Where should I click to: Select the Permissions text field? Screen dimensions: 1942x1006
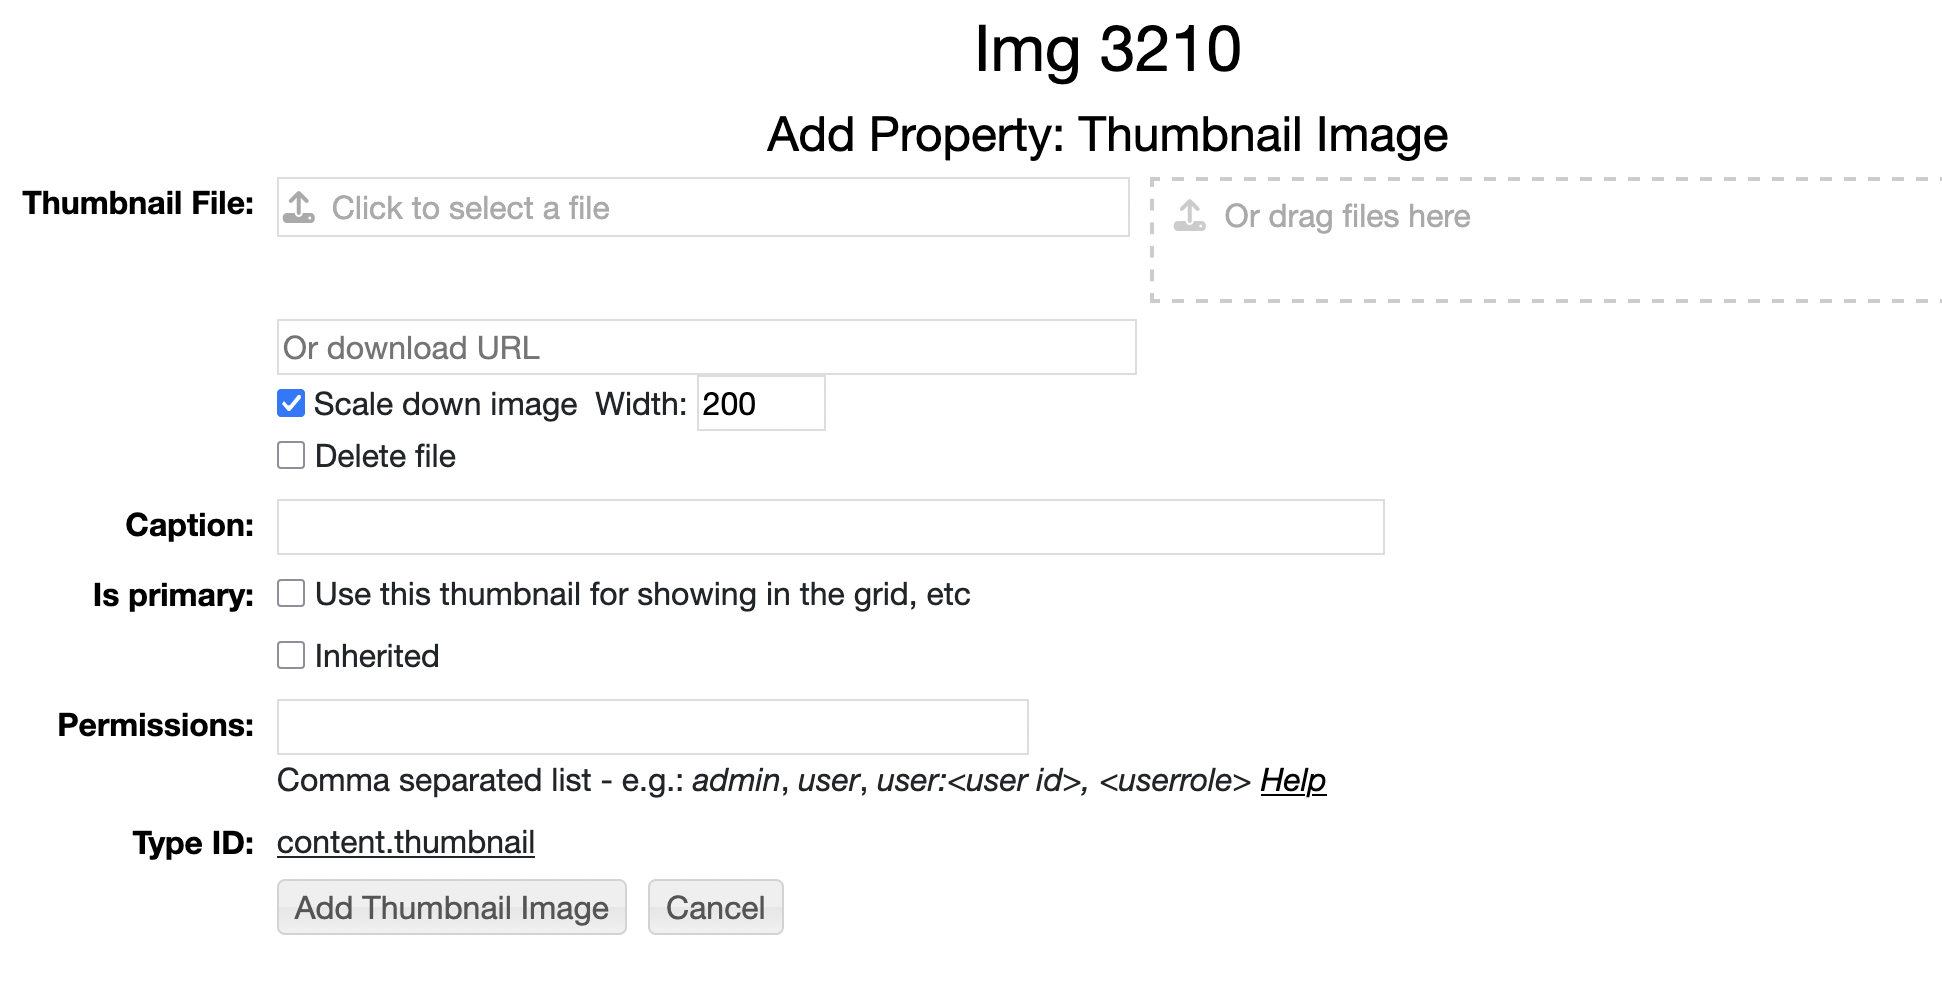point(652,727)
